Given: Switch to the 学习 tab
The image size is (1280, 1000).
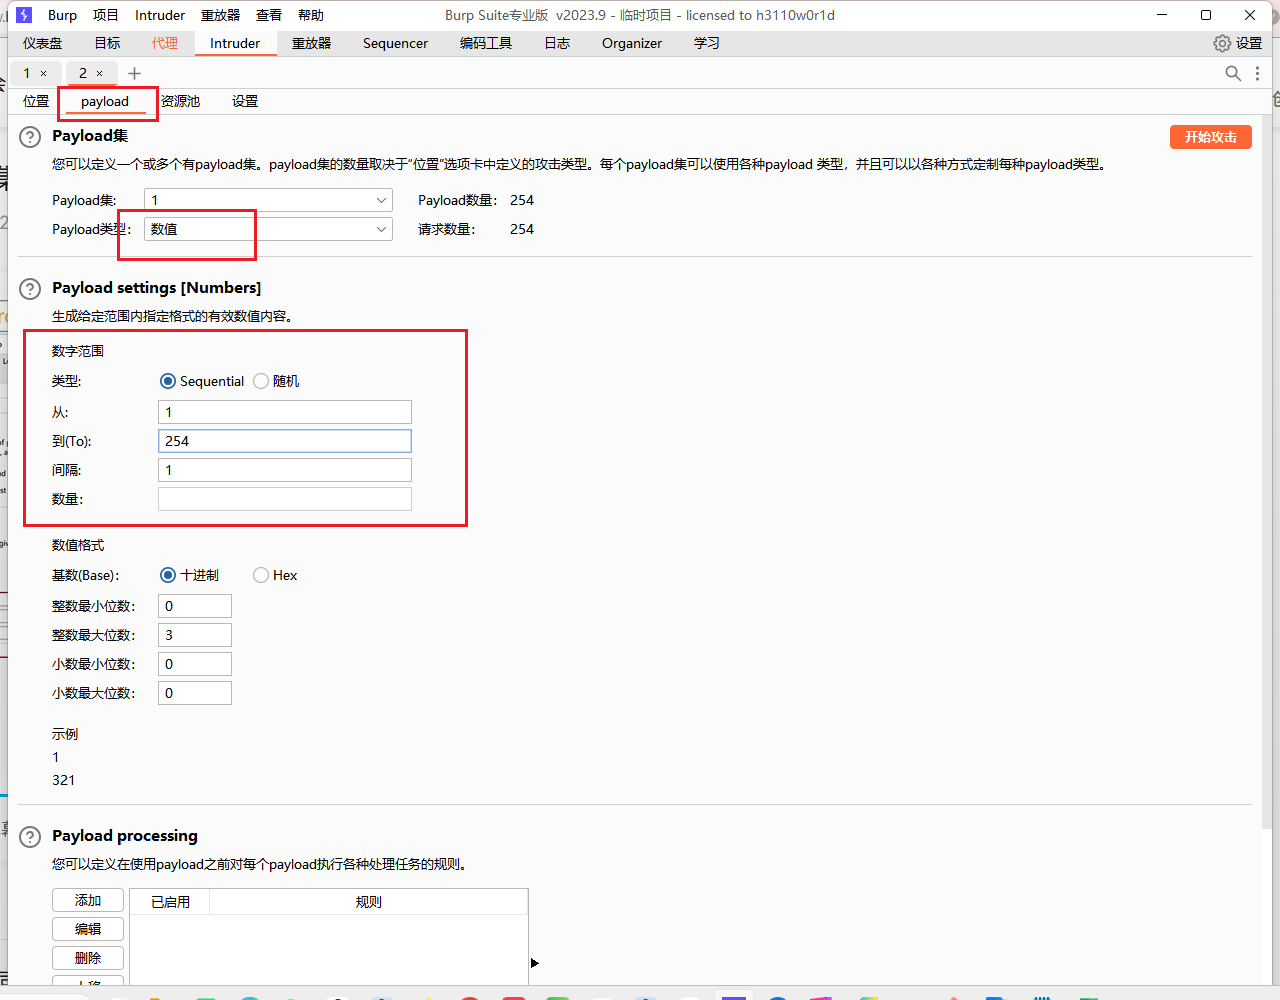Looking at the screenshot, I should coord(707,43).
